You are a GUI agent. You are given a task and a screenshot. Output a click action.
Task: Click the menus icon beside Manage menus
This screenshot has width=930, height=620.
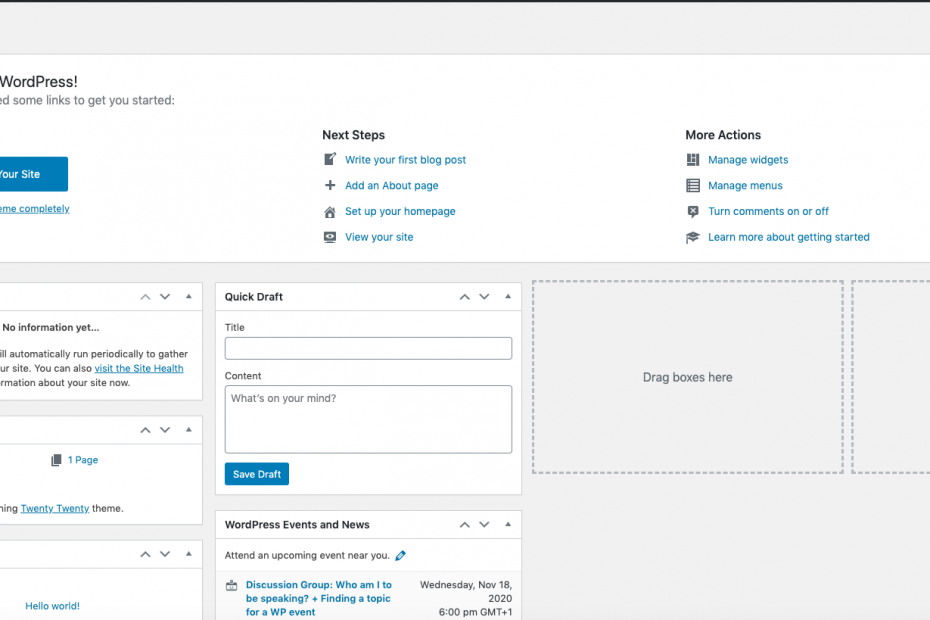693,186
